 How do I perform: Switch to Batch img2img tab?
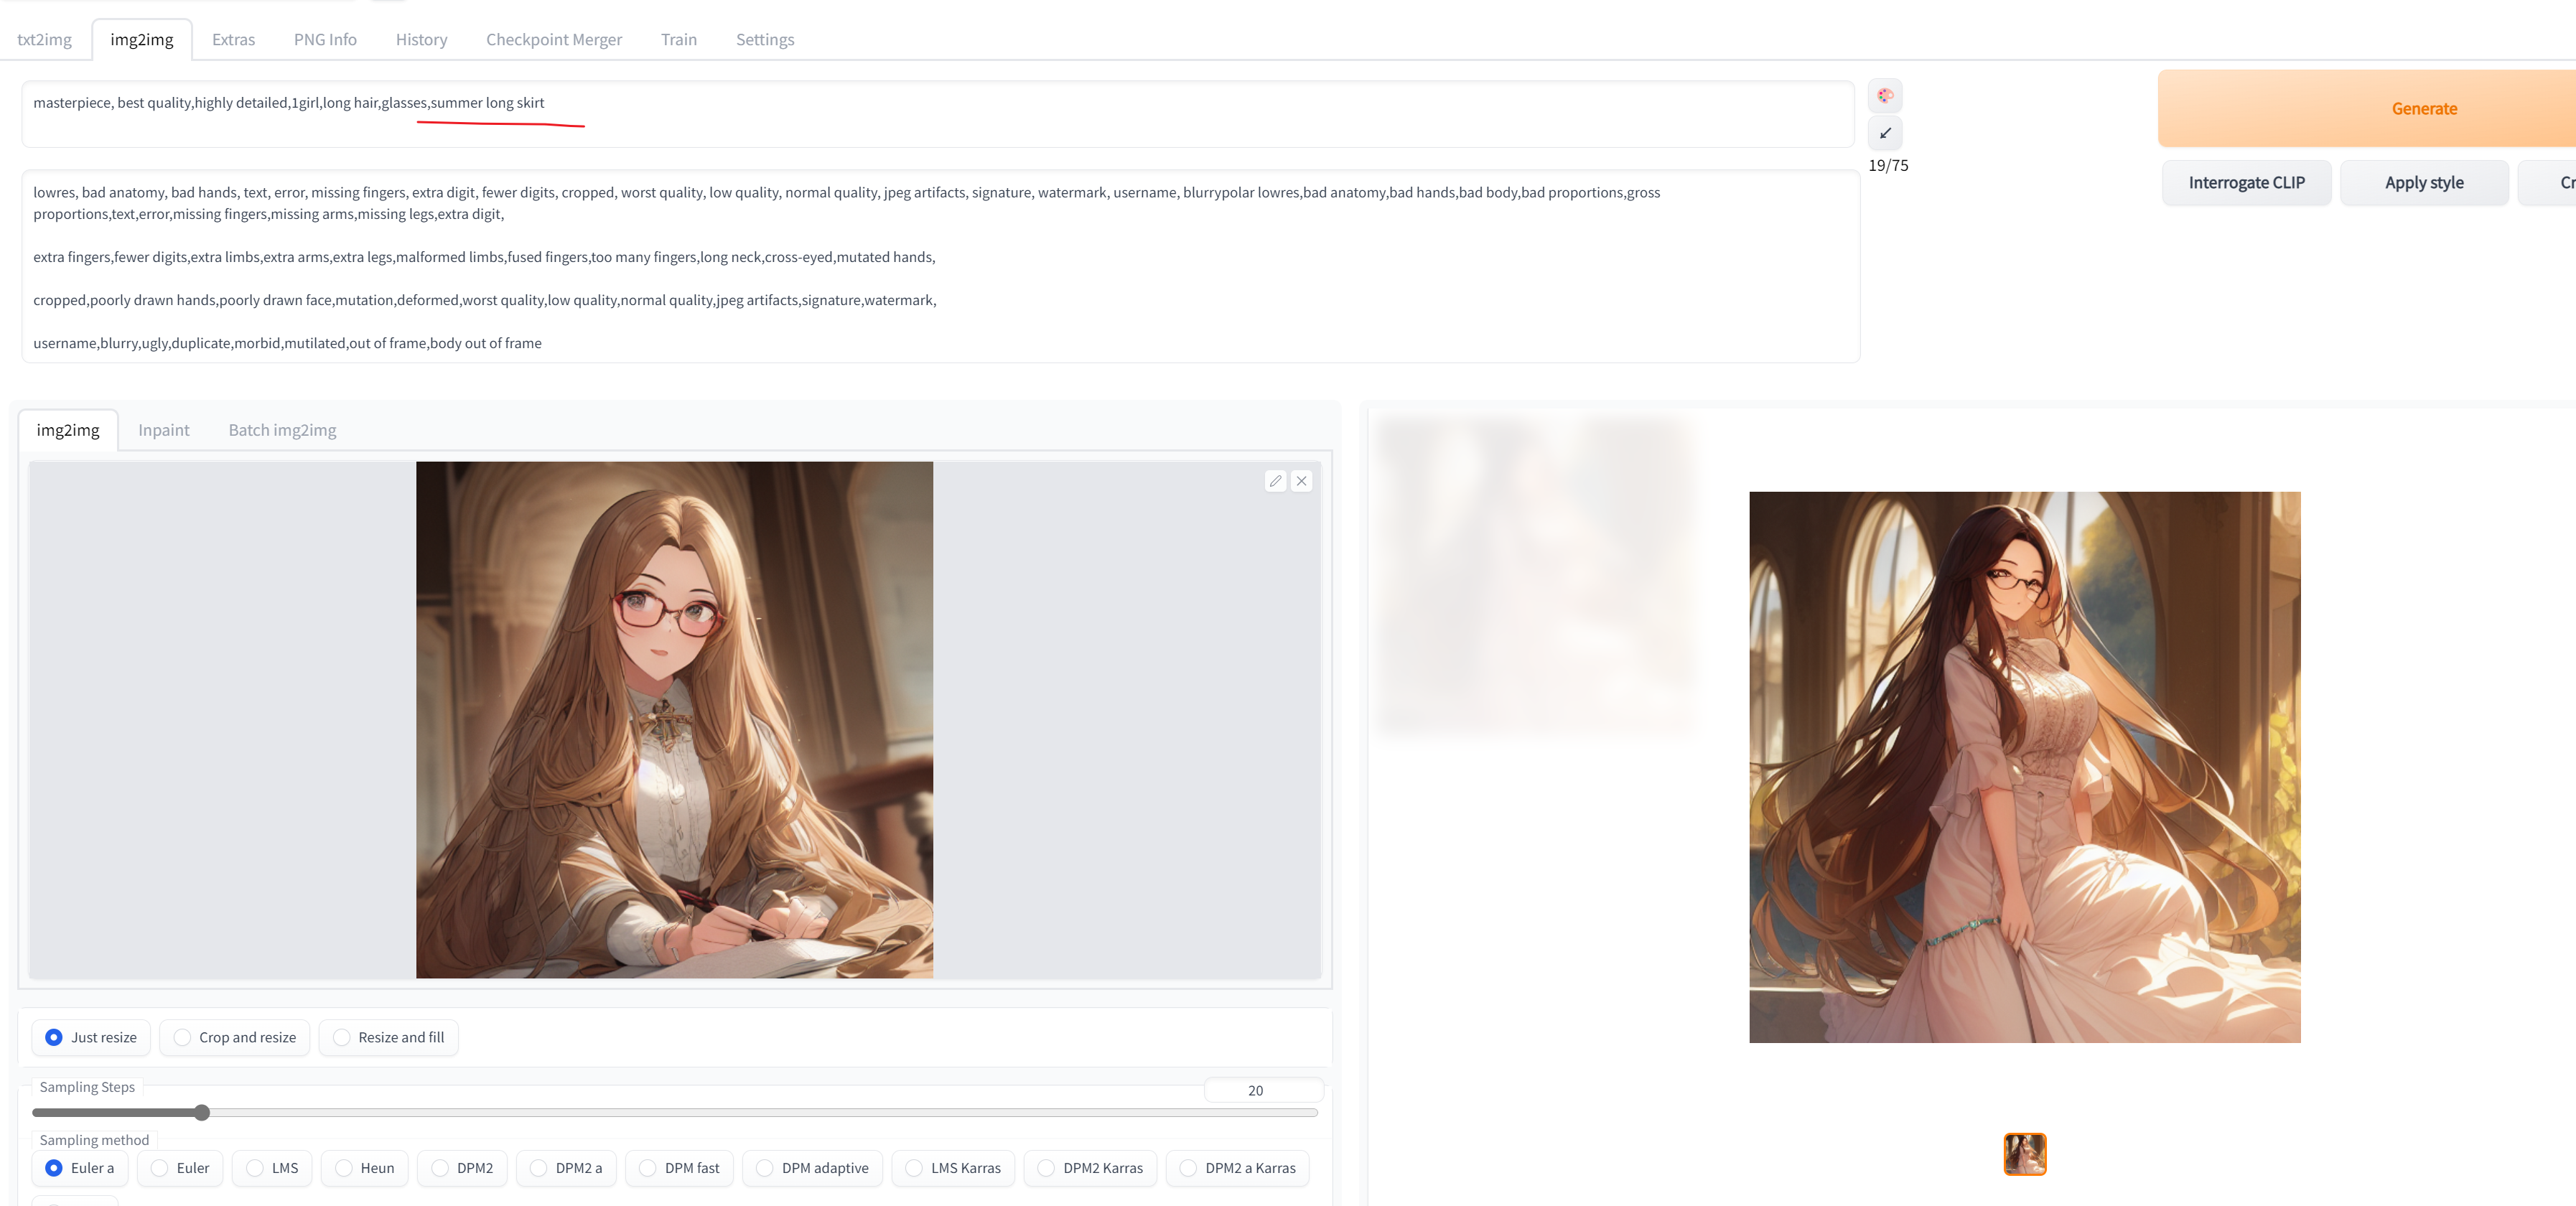point(282,430)
